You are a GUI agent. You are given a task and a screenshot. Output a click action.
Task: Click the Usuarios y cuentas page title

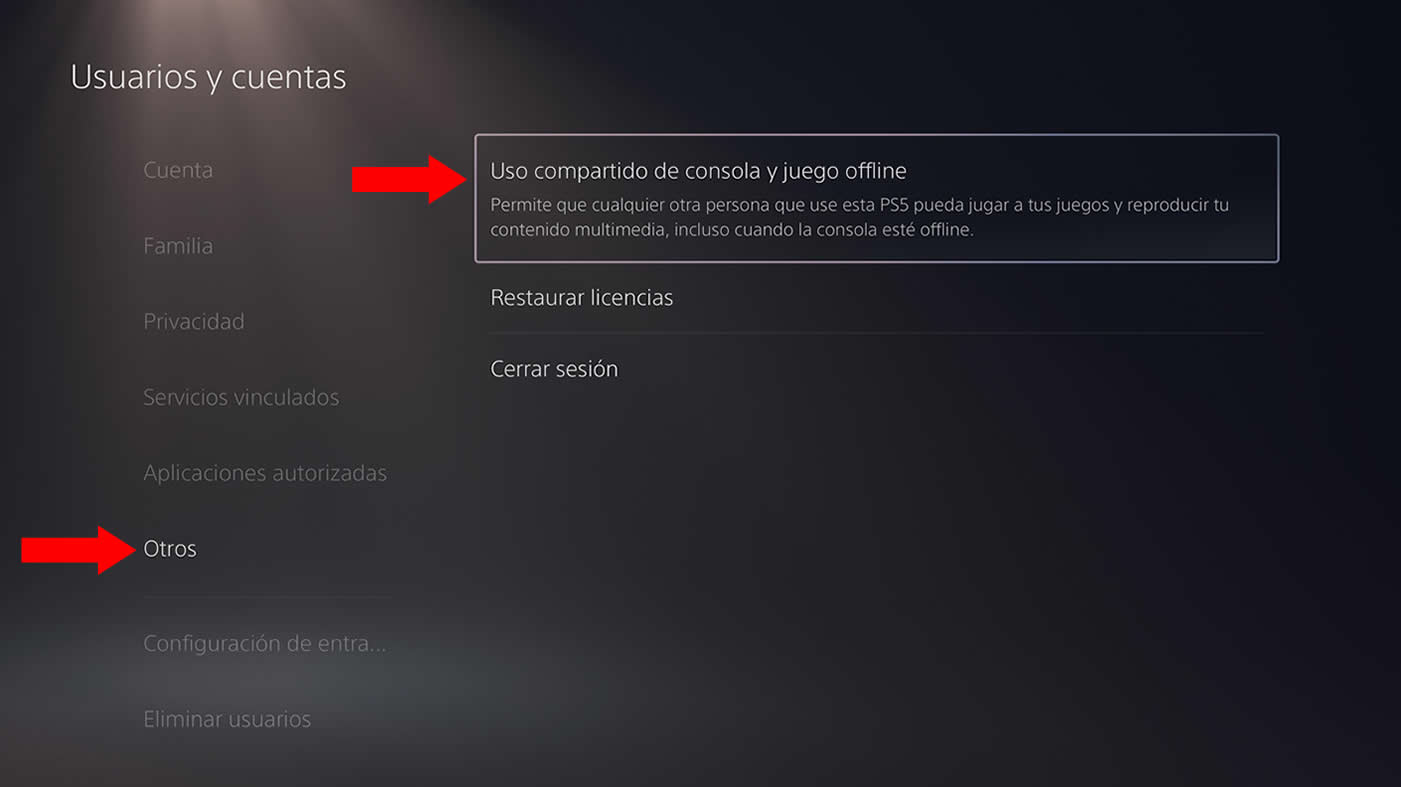click(208, 77)
